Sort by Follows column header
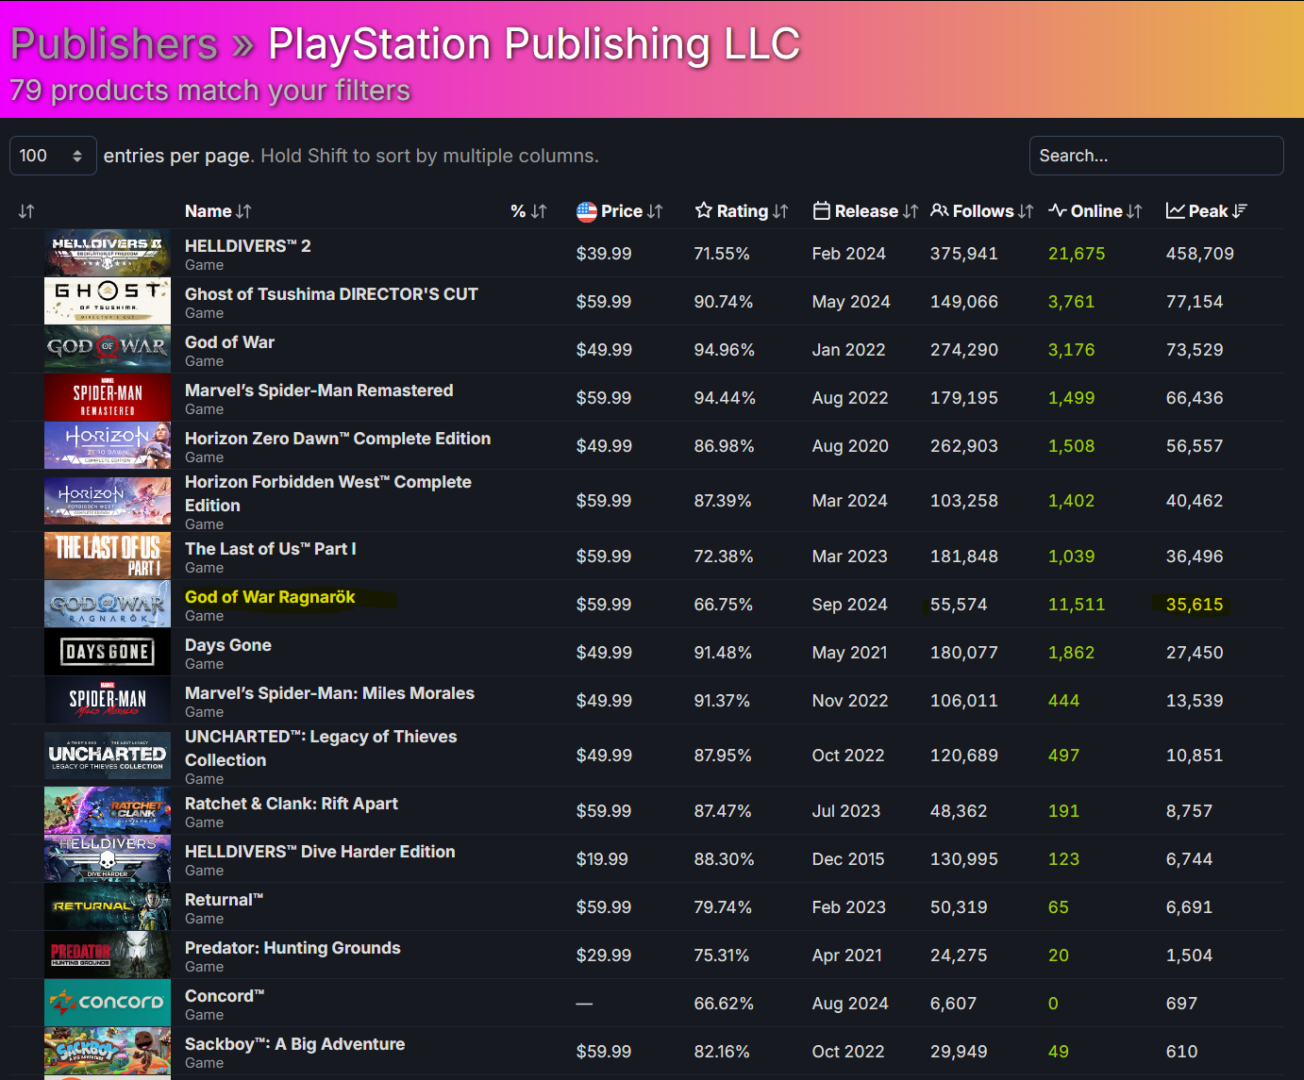The width and height of the screenshot is (1304, 1080). click(982, 211)
